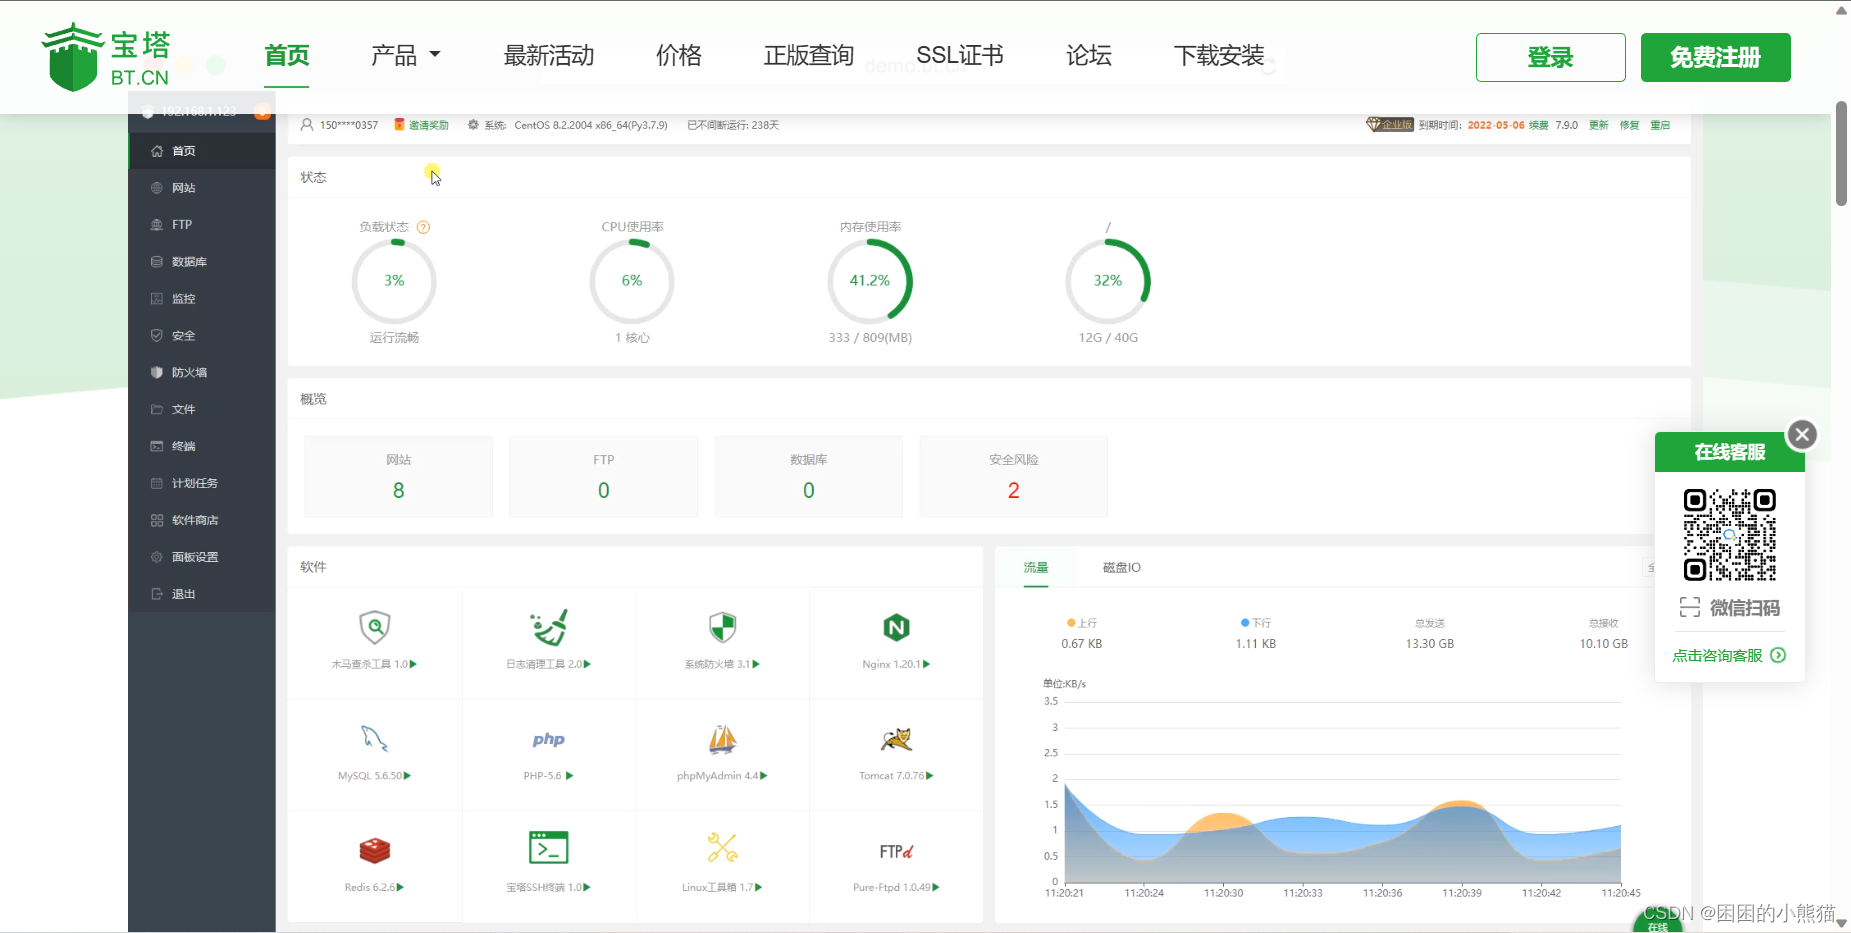Viewport: 1851px width, 933px height.
Task: Open 系统防火墙 shield icon
Action: [722, 628]
